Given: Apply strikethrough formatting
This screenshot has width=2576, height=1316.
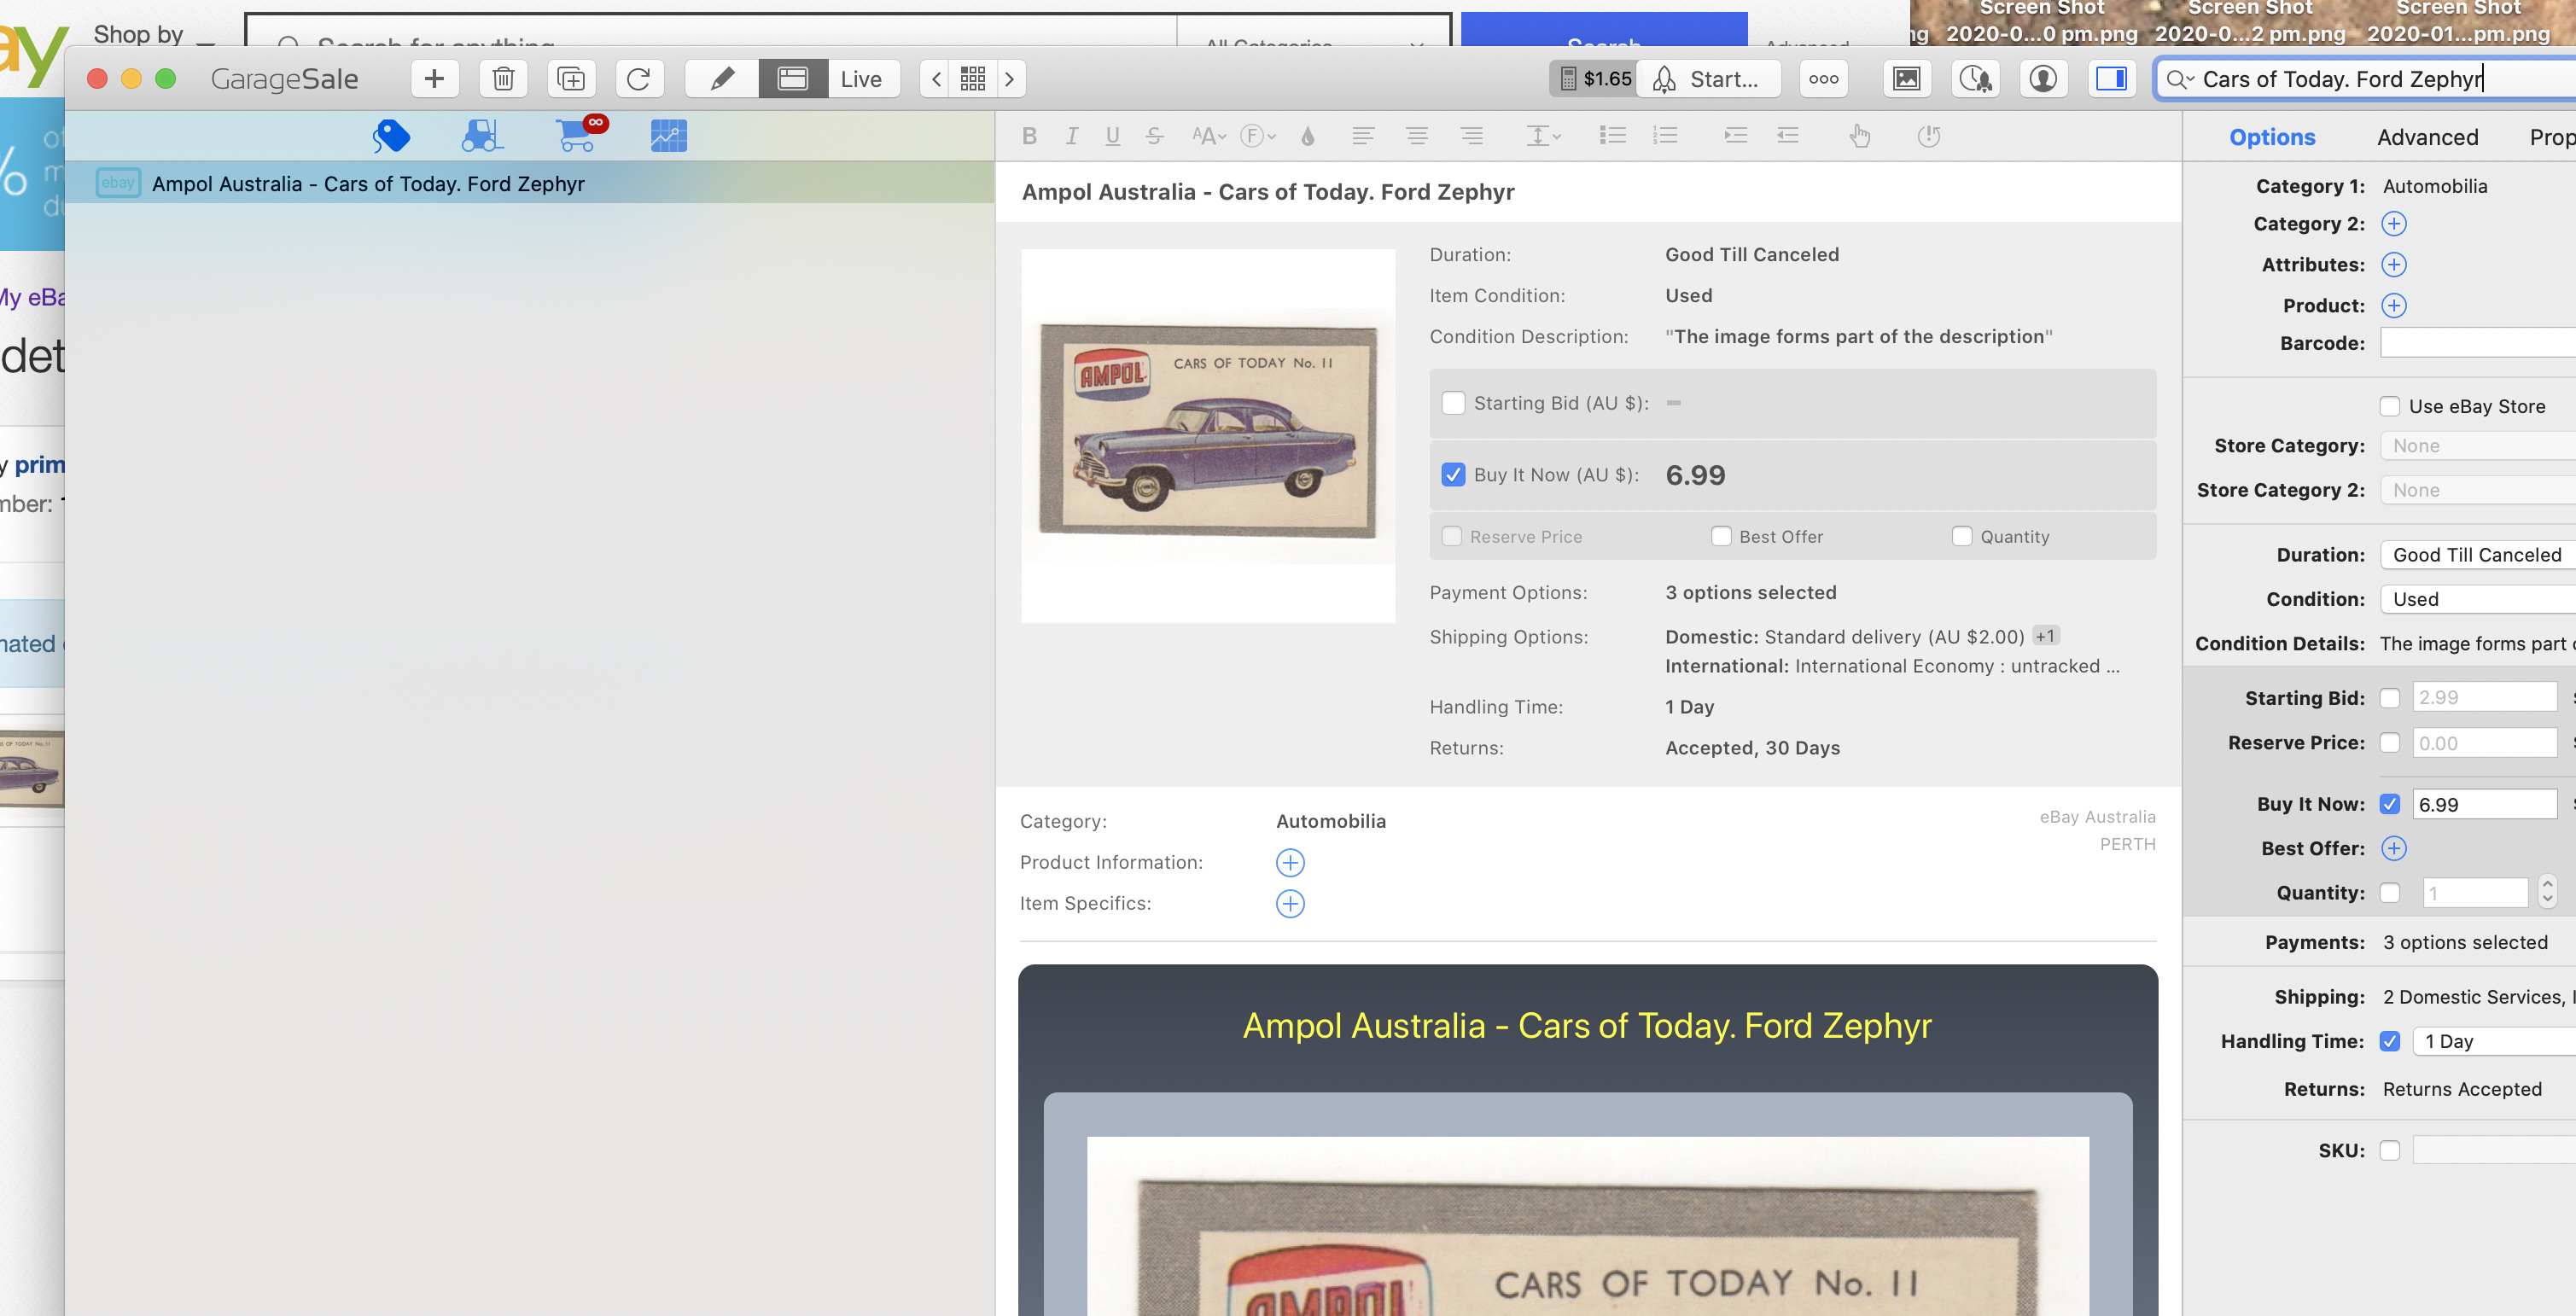Looking at the screenshot, I should [1154, 136].
